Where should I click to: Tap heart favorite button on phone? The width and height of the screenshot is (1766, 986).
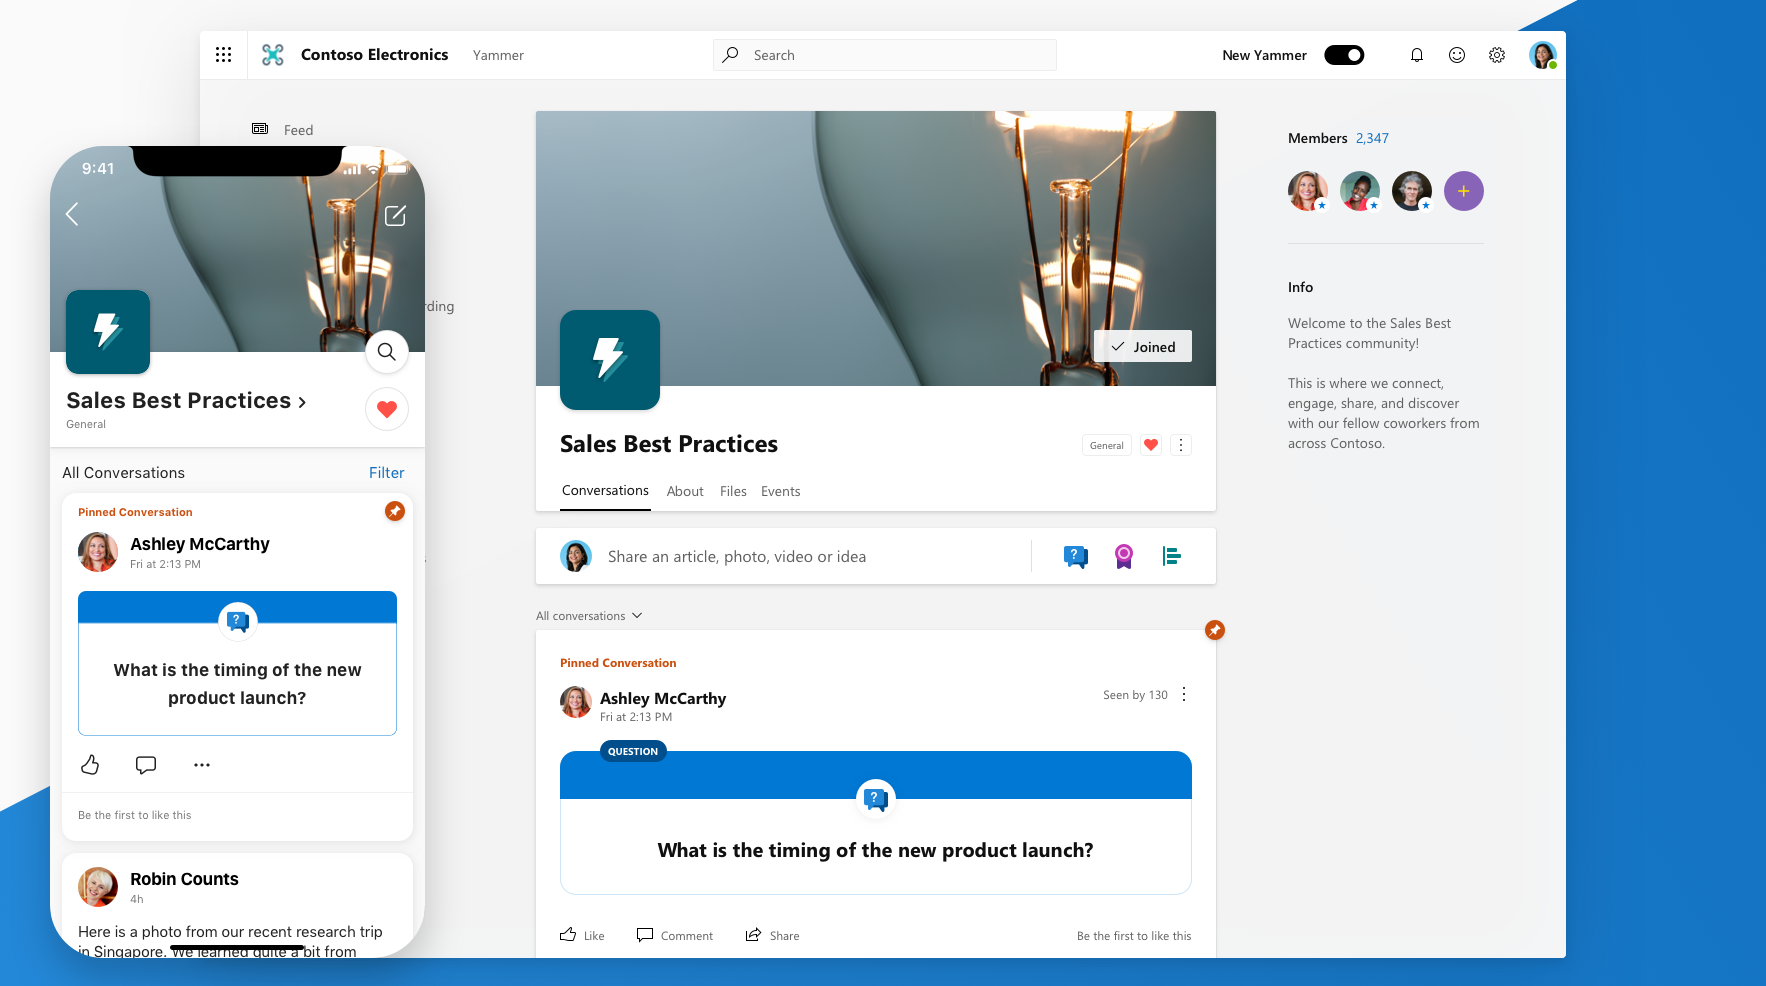[387, 409]
